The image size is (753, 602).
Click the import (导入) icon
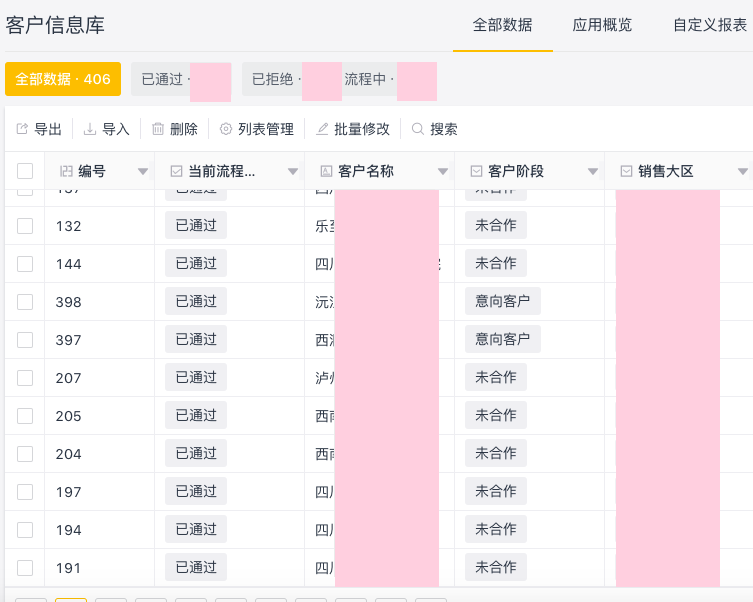[90, 129]
